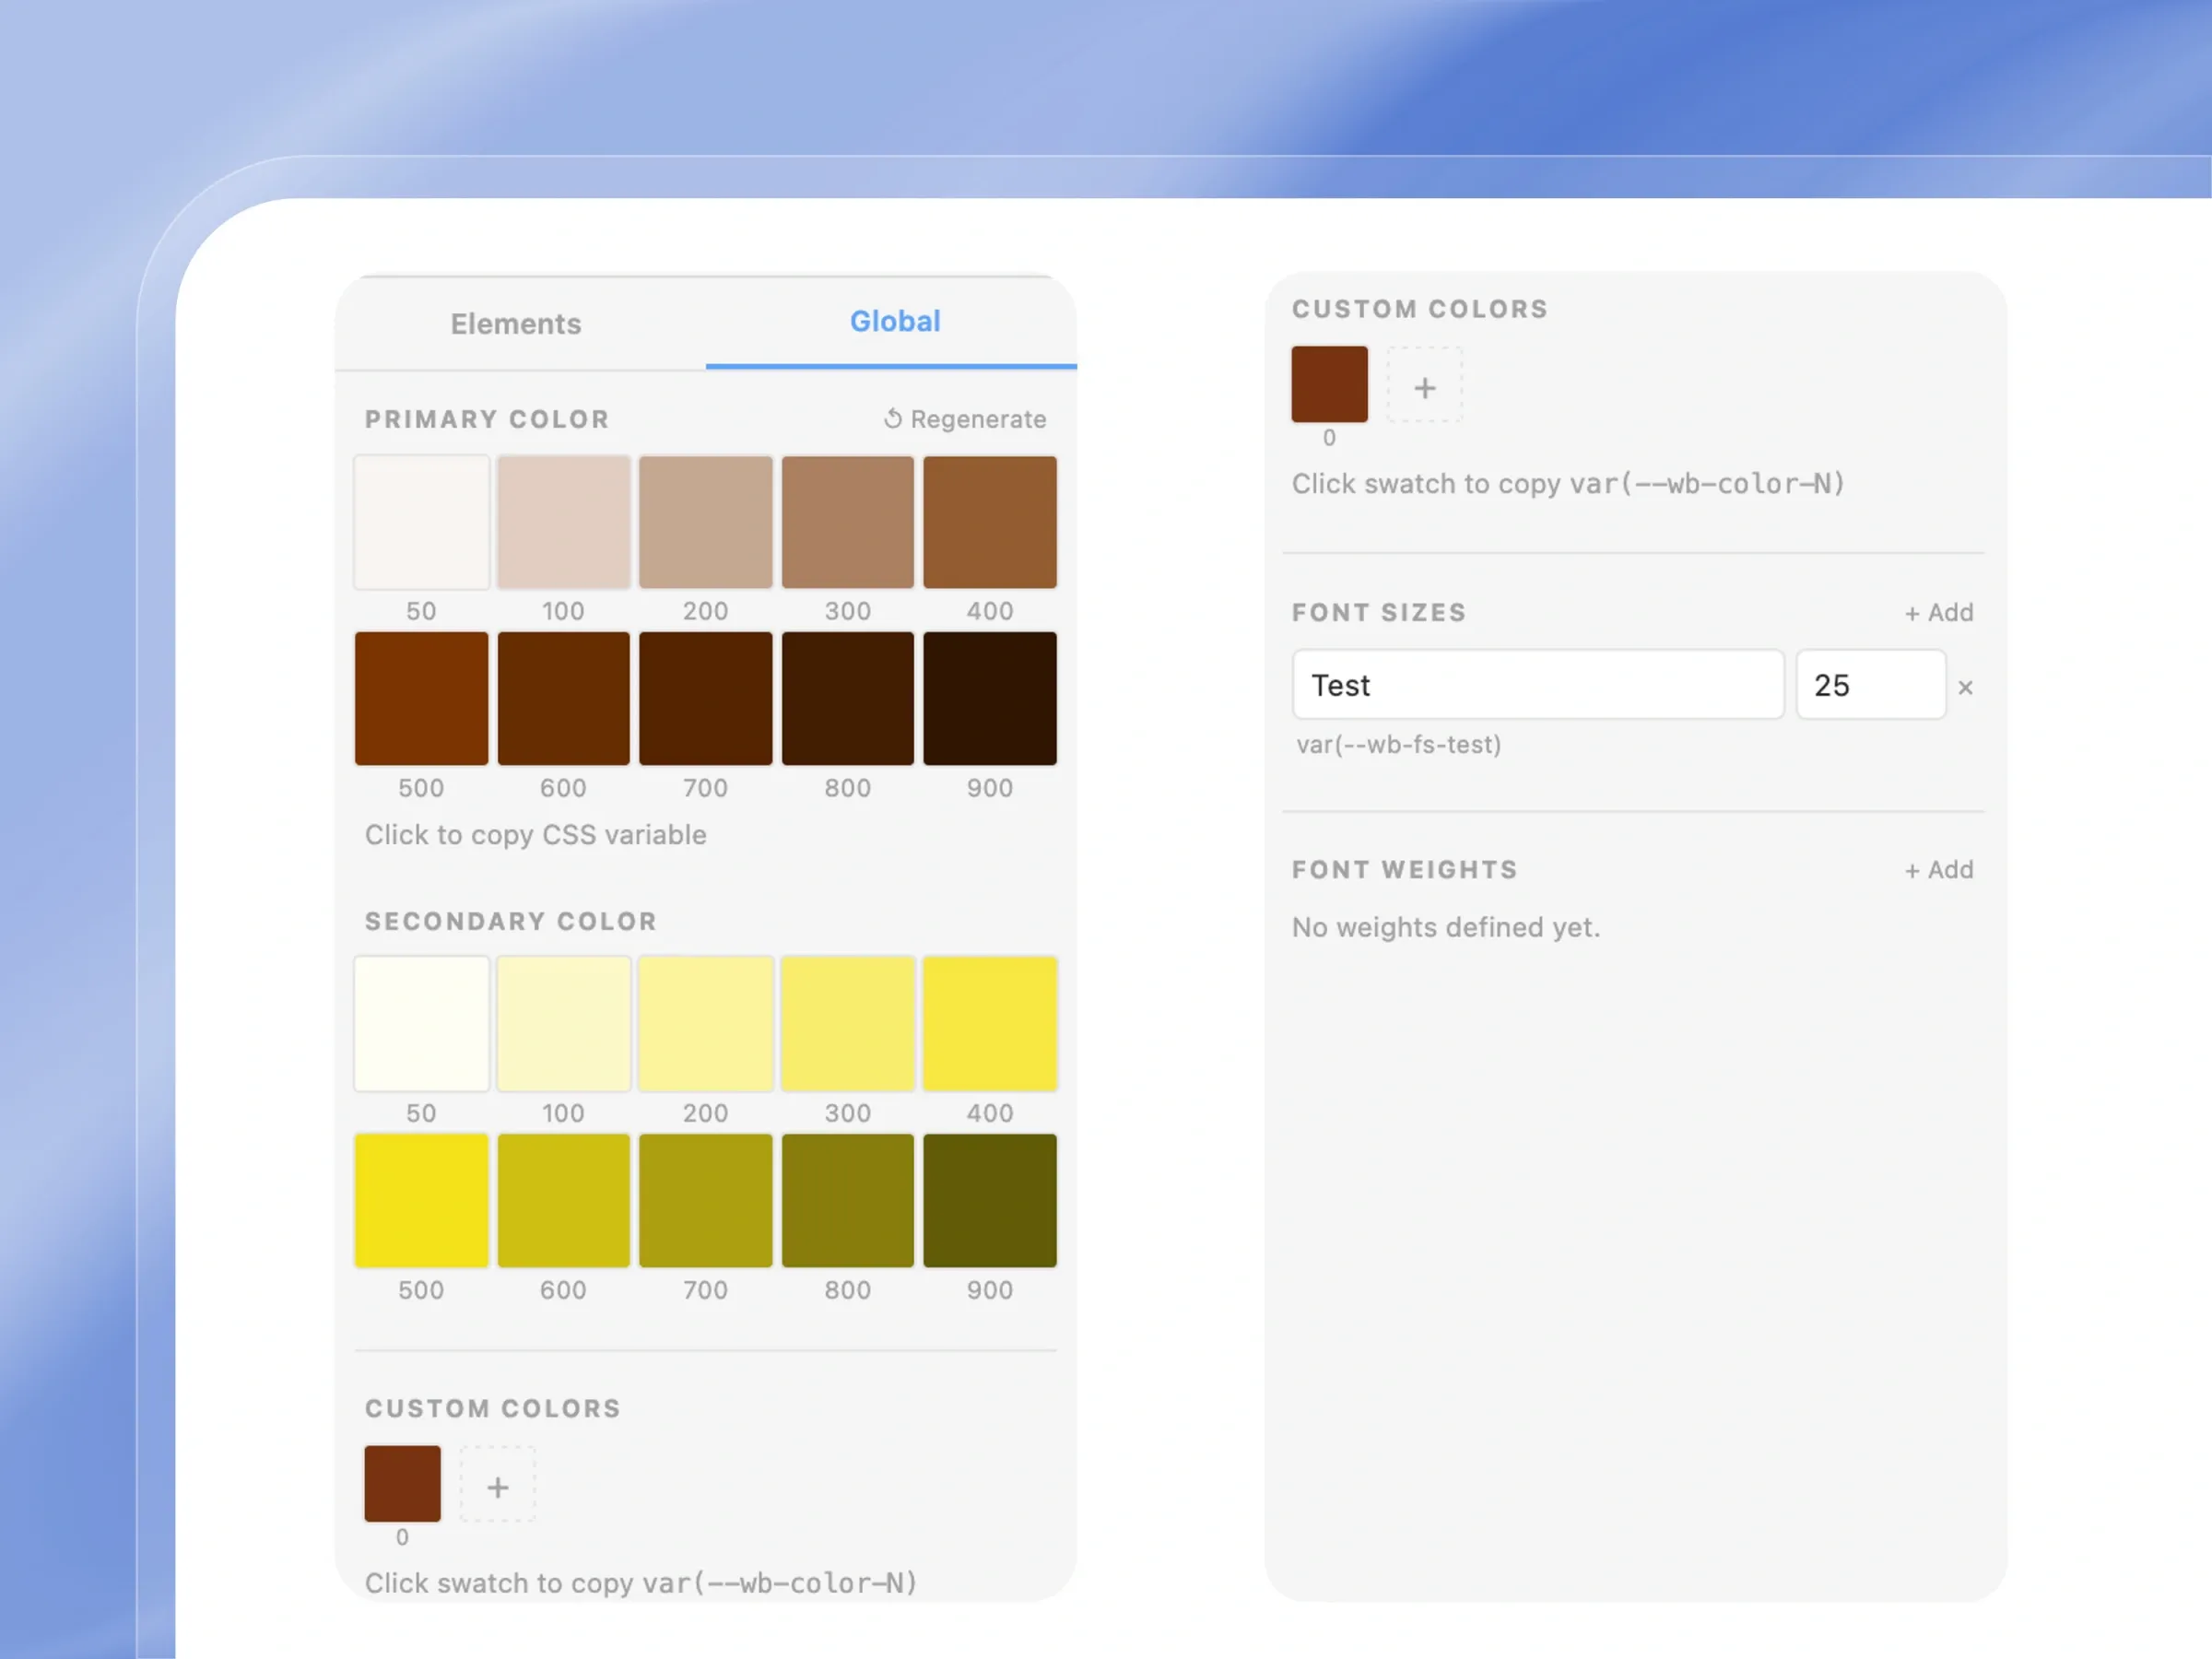The image size is (2212, 1659).
Task: Copy primary color 700 swatch
Action: point(706,698)
